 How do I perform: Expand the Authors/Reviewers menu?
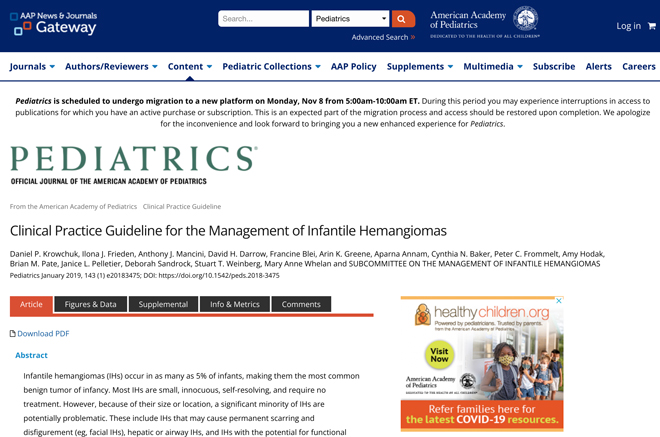[x=111, y=67]
